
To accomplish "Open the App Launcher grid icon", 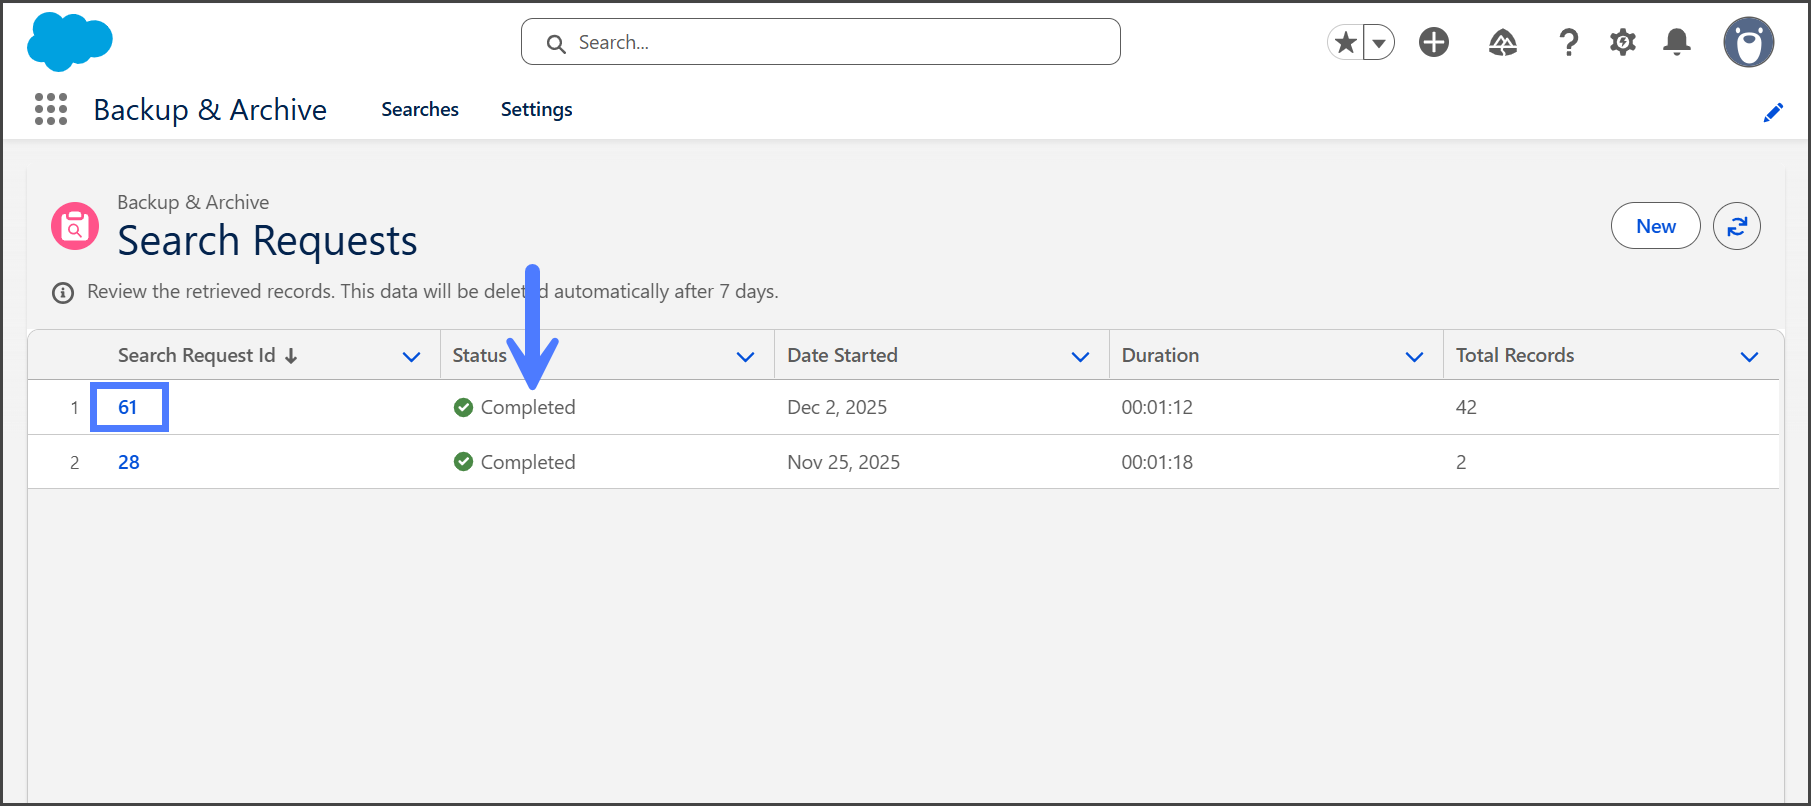I will (x=51, y=109).
